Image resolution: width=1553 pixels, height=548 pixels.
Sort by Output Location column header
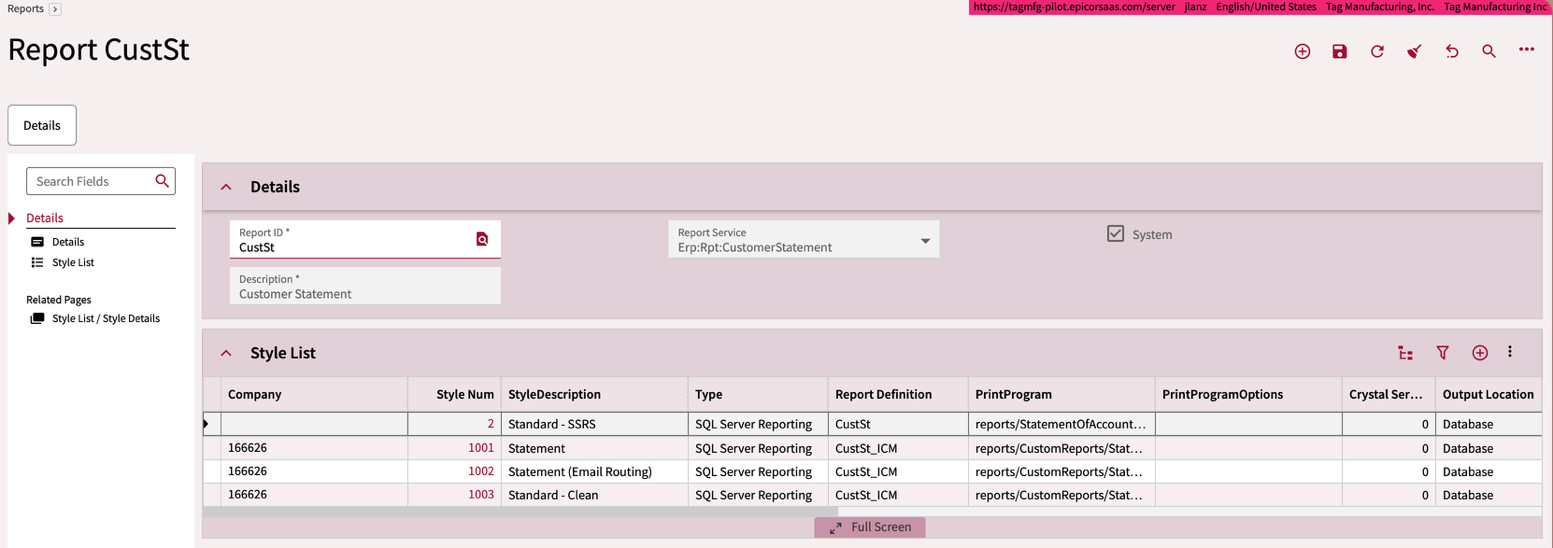point(1488,394)
